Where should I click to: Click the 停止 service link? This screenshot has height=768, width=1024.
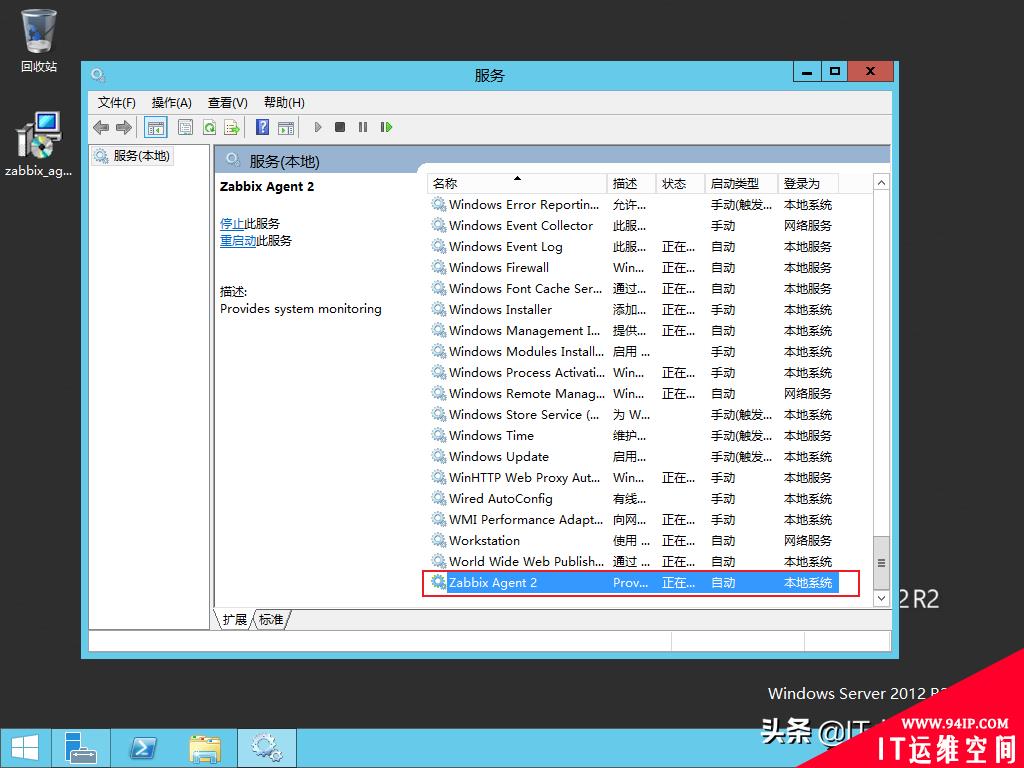pyautogui.click(x=232, y=223)
